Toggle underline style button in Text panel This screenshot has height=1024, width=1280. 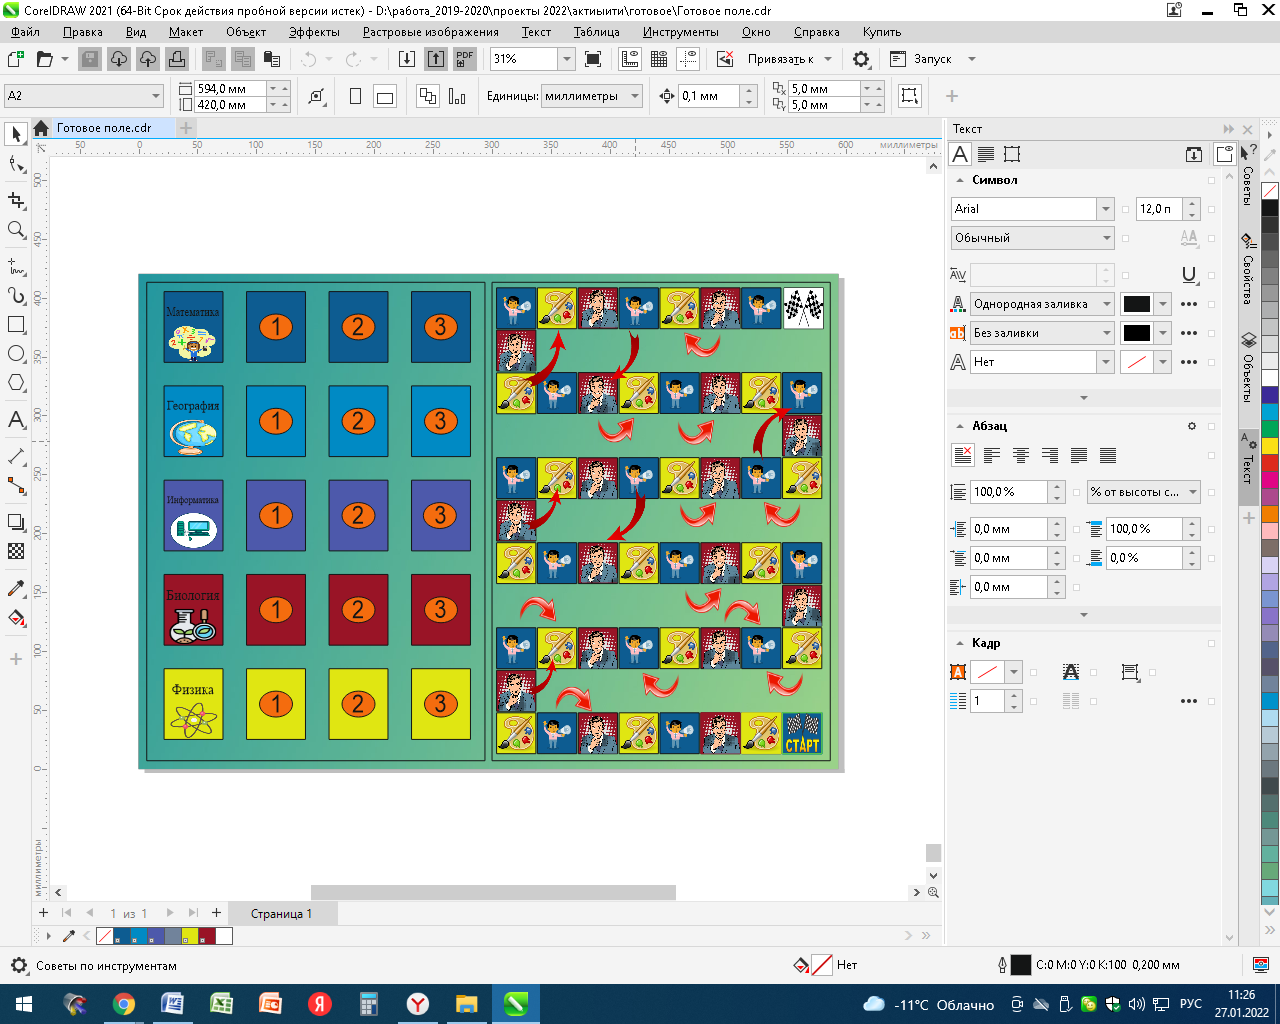point(1189,275)
